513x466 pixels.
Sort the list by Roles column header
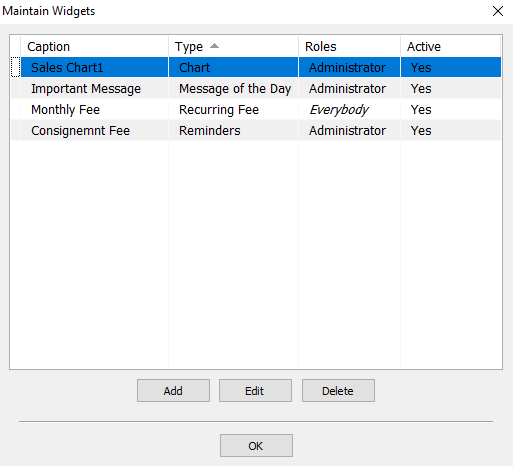pyautogui.click(x=349, y=47)
